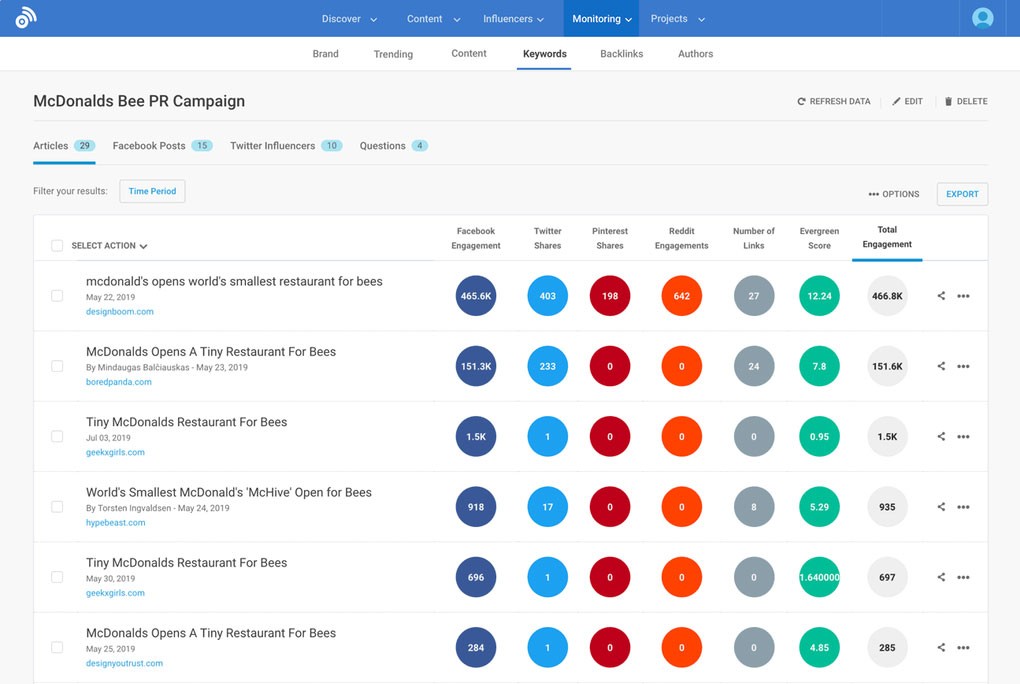Open the Questions tab
Viewport: 1020px width, 684px height.
click(394, 146)
